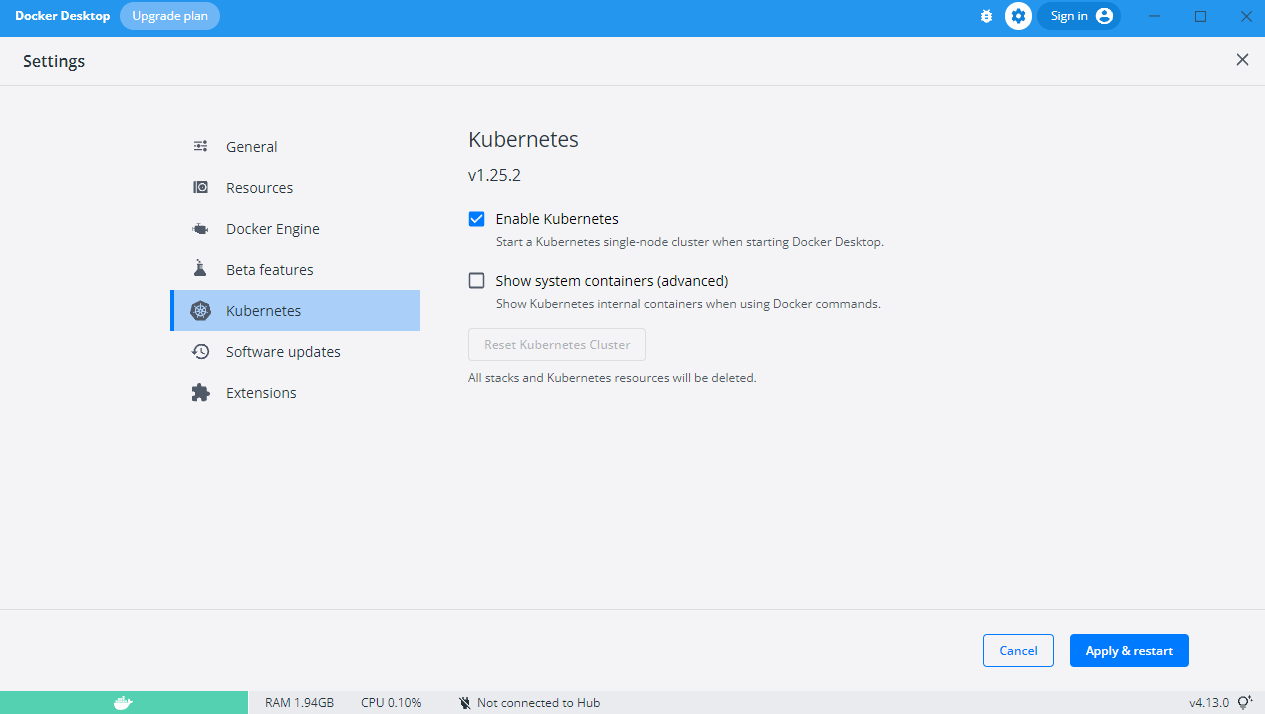The width and height of the screenshot is (1265, 714).
Task: Click Reset Kubernetes Cluster button
Action: [557, 344]
